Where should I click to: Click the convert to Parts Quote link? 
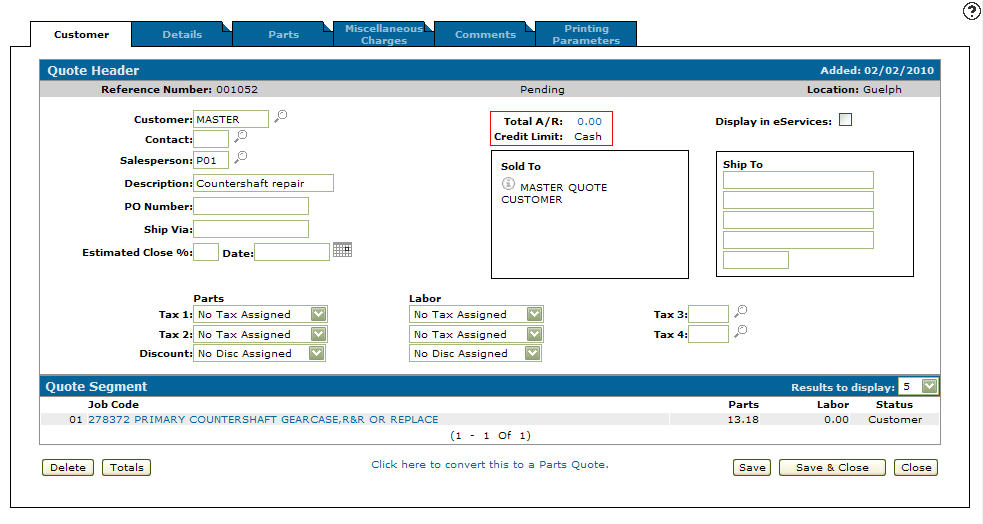click(x=490, y=464)
